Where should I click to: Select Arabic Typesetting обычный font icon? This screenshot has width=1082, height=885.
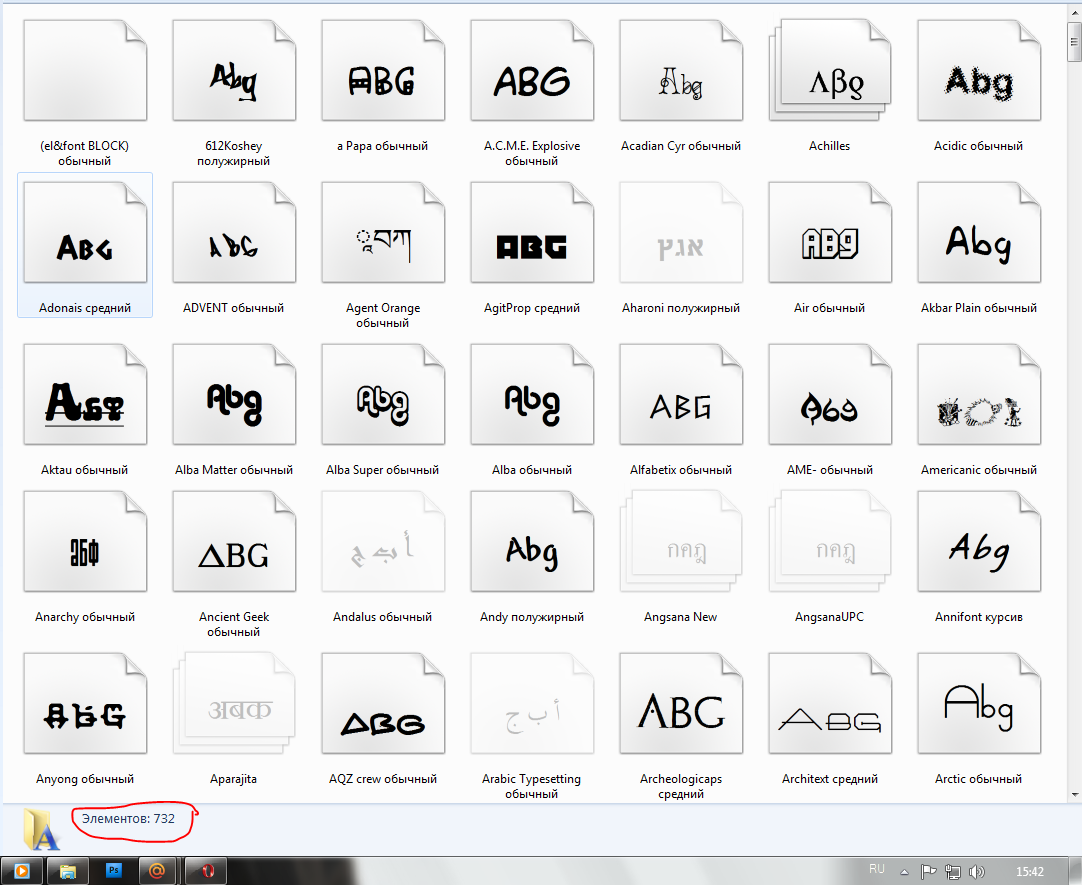point(532,704)
